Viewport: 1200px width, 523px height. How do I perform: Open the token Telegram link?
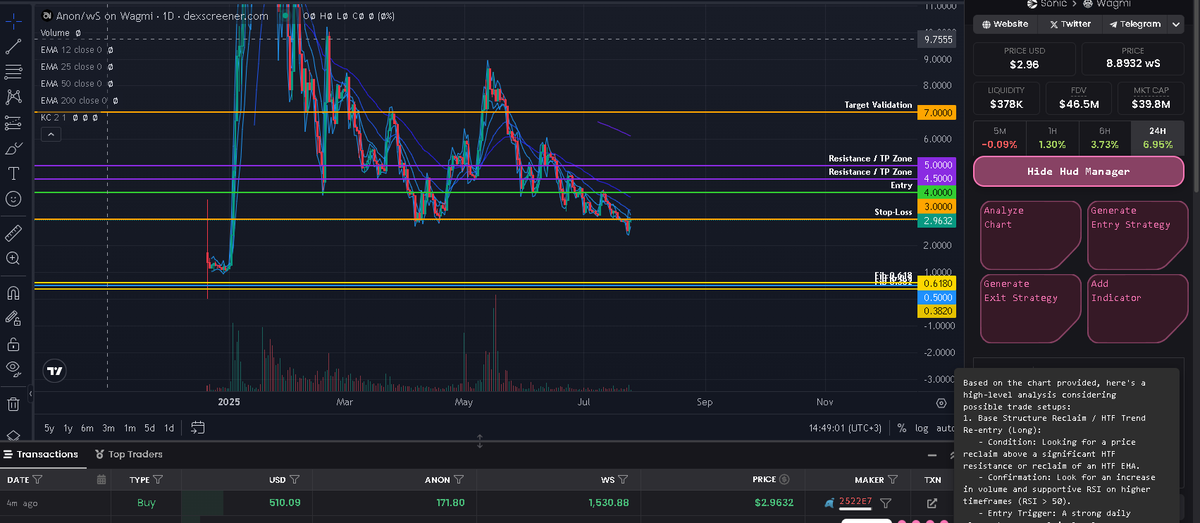[x=1133, y=24]
